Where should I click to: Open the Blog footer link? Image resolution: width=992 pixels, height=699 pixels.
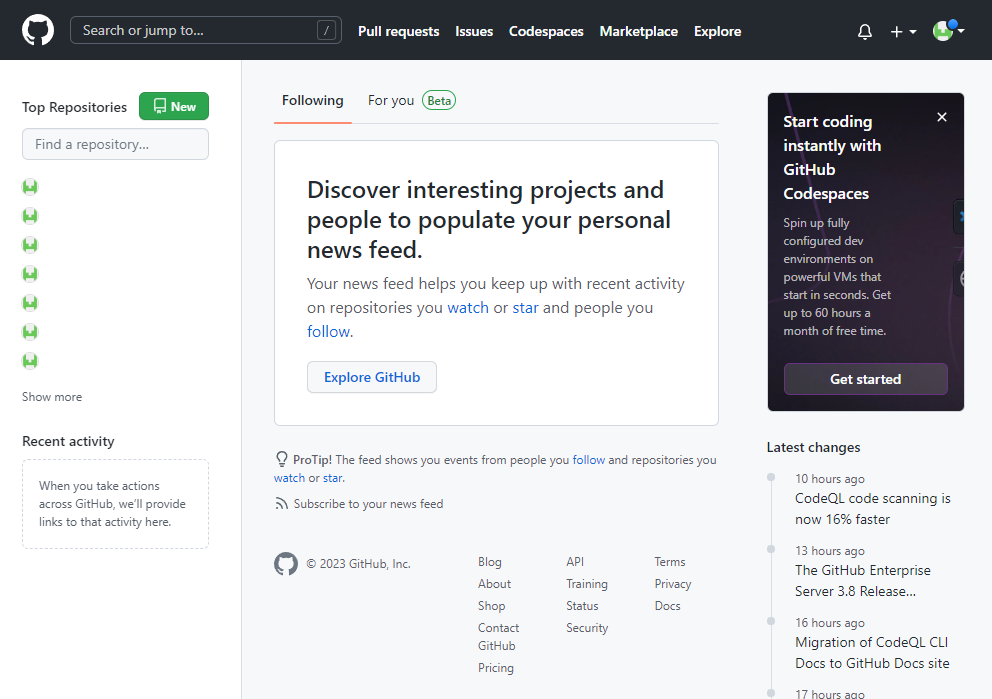pos(490,562)
